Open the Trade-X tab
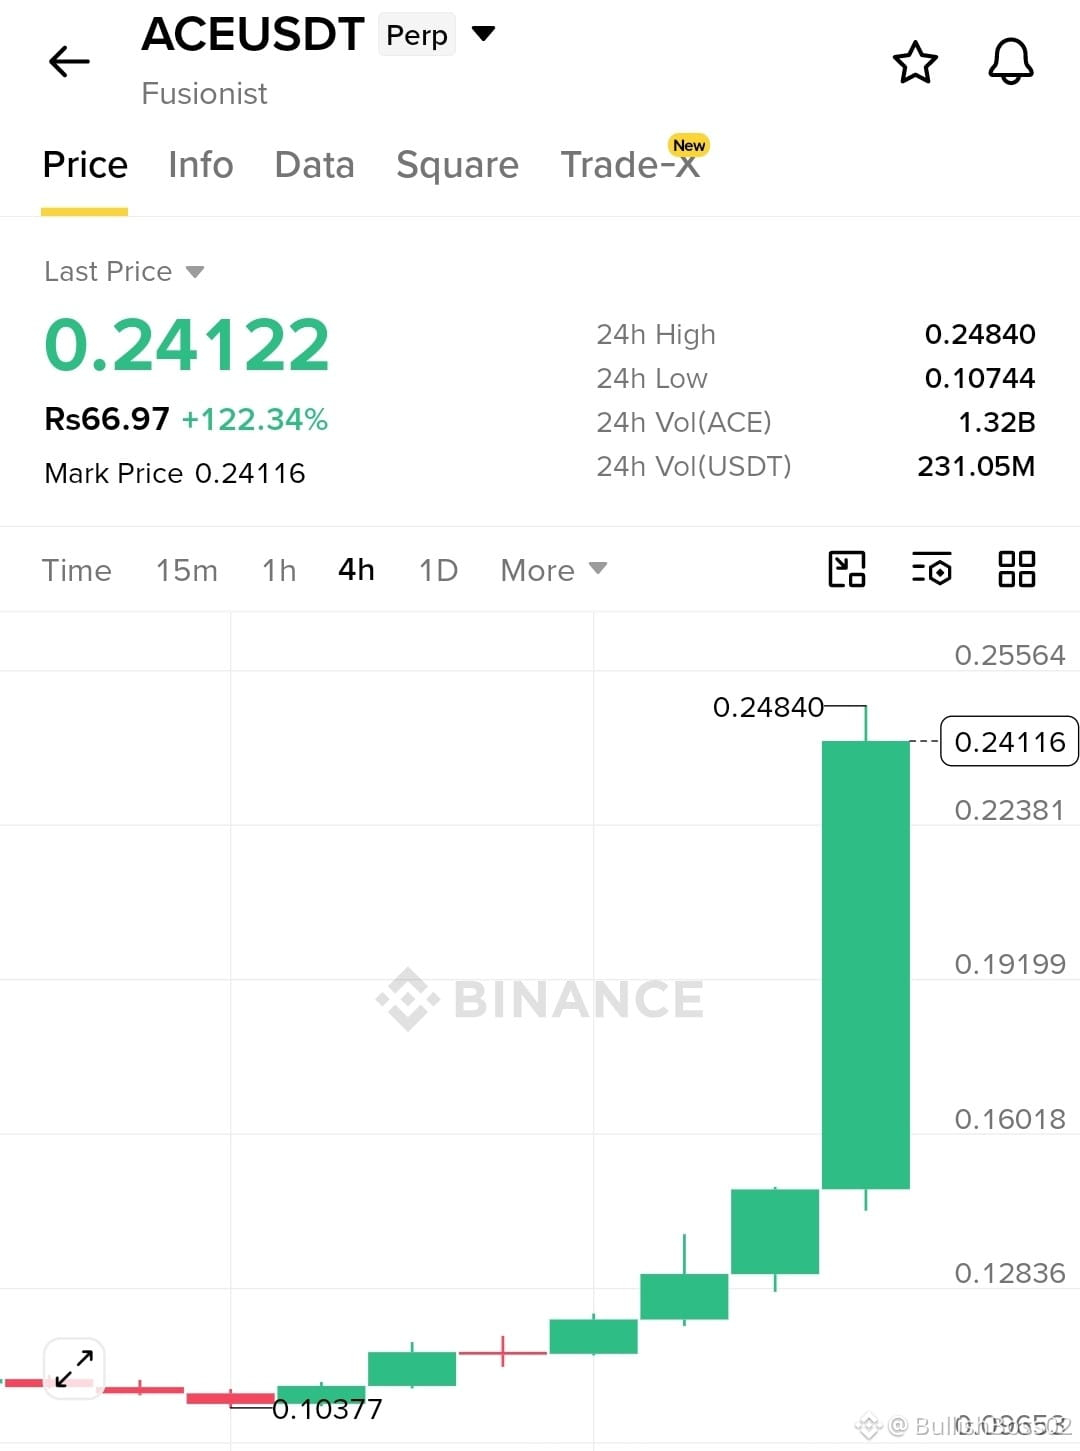 [x=631, y=163]
